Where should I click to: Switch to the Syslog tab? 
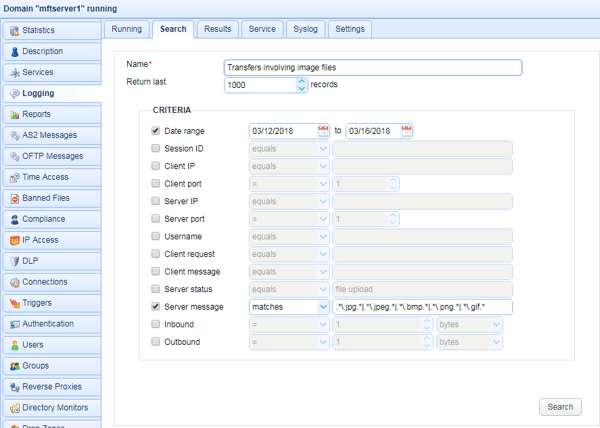(305, 29)
